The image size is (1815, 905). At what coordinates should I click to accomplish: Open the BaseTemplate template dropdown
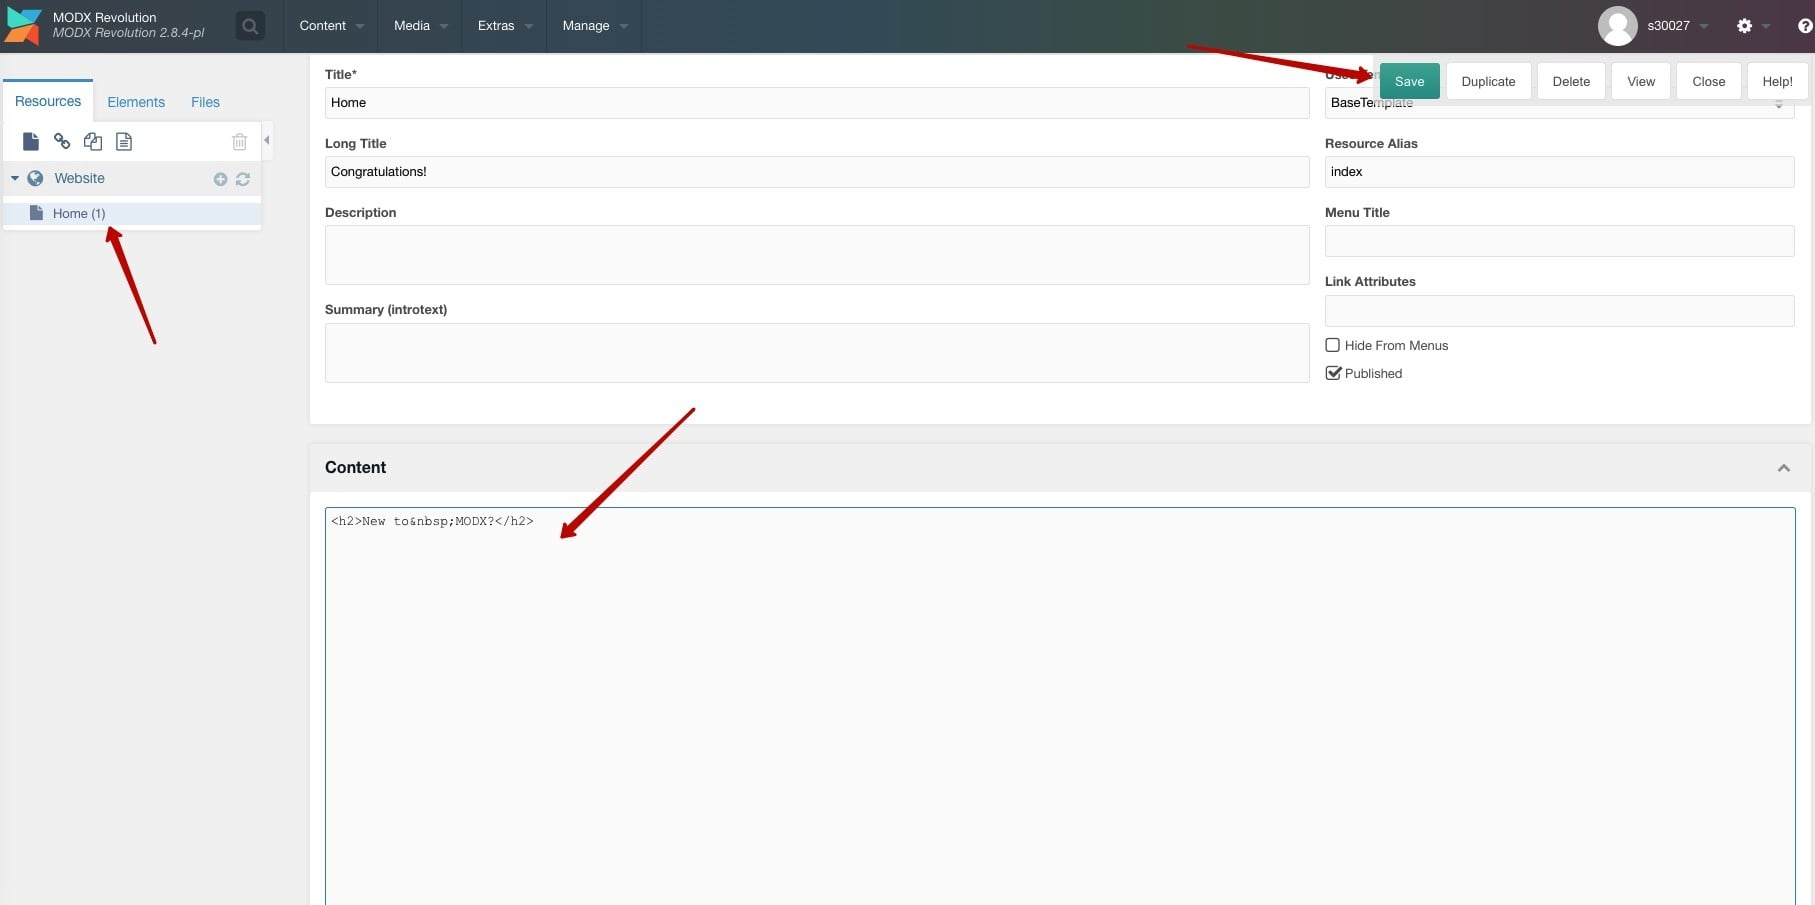(x=1778, y=103)
